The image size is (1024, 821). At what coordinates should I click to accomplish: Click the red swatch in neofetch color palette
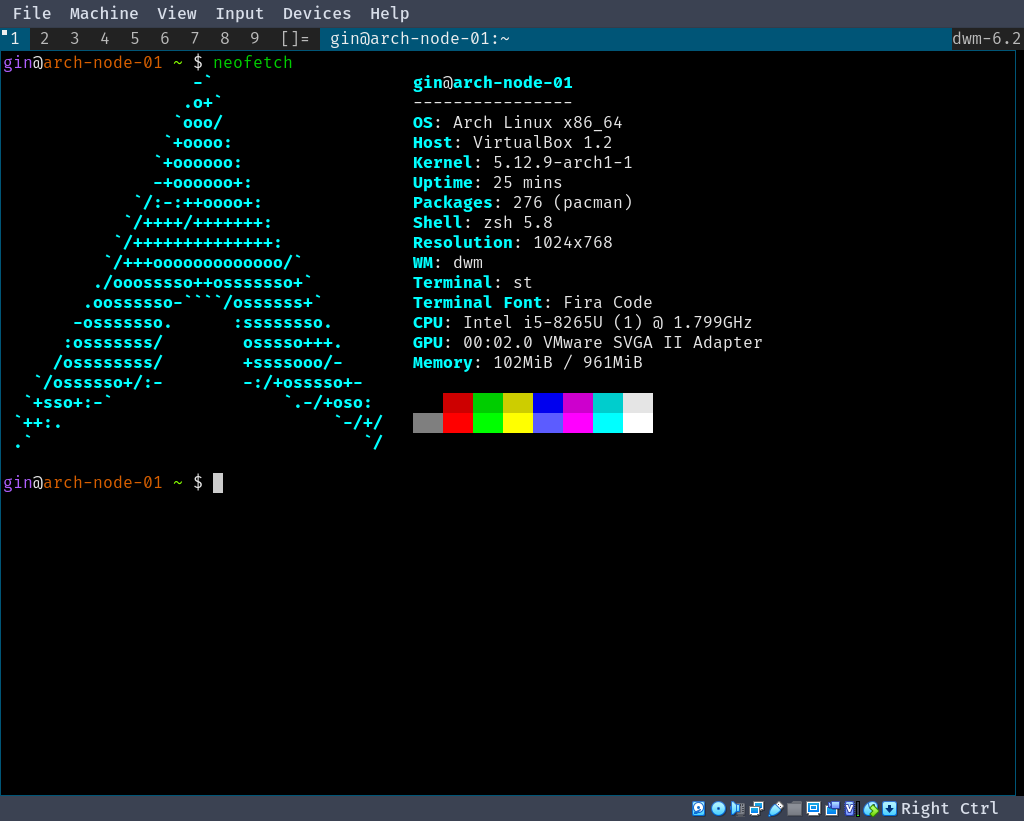[x=458, y=412]
